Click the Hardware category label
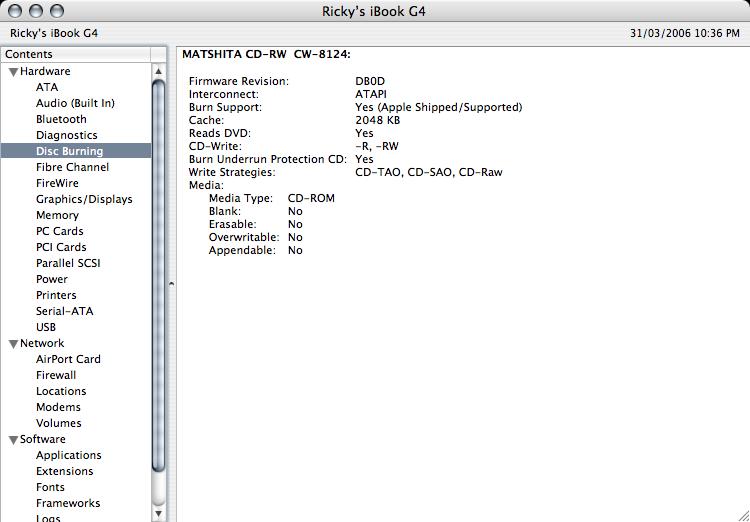Image resolution: width=750 pixels, height=522 pixels. pyautogui.click(x=45, y=71)
